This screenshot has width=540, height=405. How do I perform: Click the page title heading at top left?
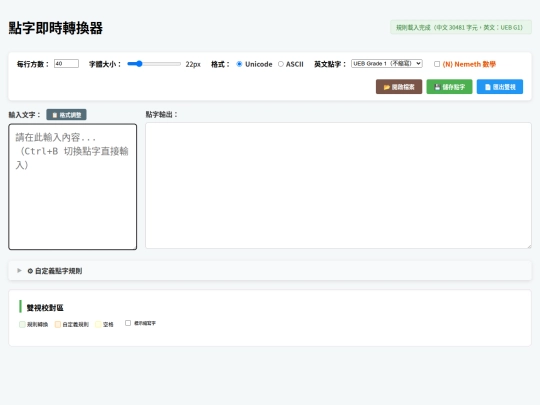55,28
